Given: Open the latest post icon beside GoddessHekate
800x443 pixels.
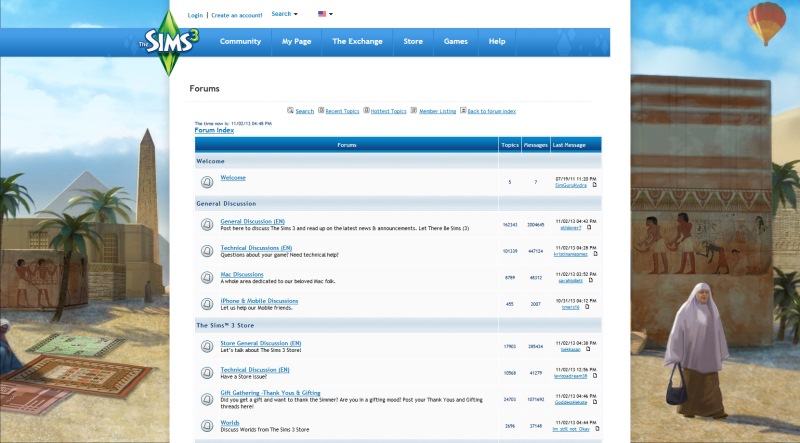Looking at the screenshot, I should click(594, 402).
